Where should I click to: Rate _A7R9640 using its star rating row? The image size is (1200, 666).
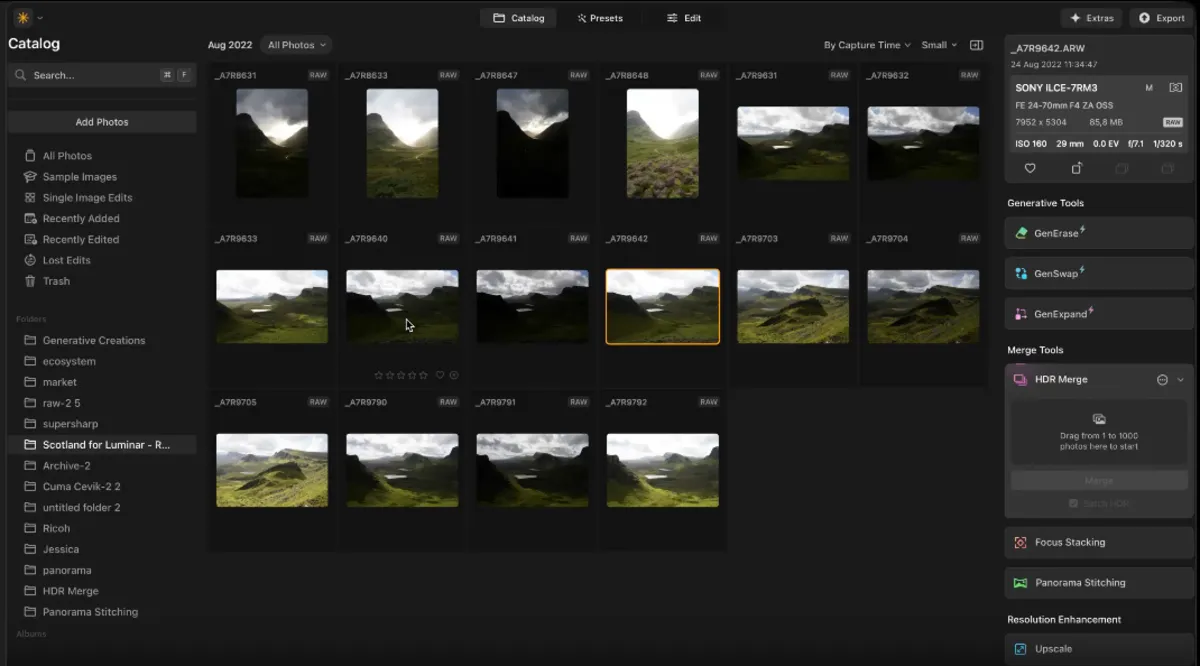point(402,375)
